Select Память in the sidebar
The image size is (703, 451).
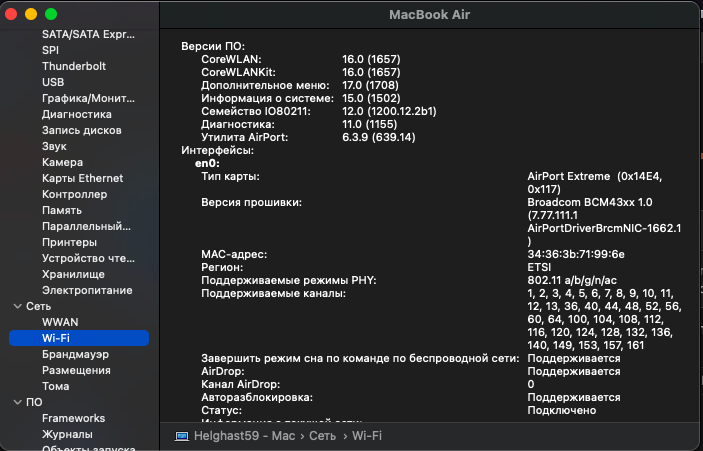coord(62,210)
